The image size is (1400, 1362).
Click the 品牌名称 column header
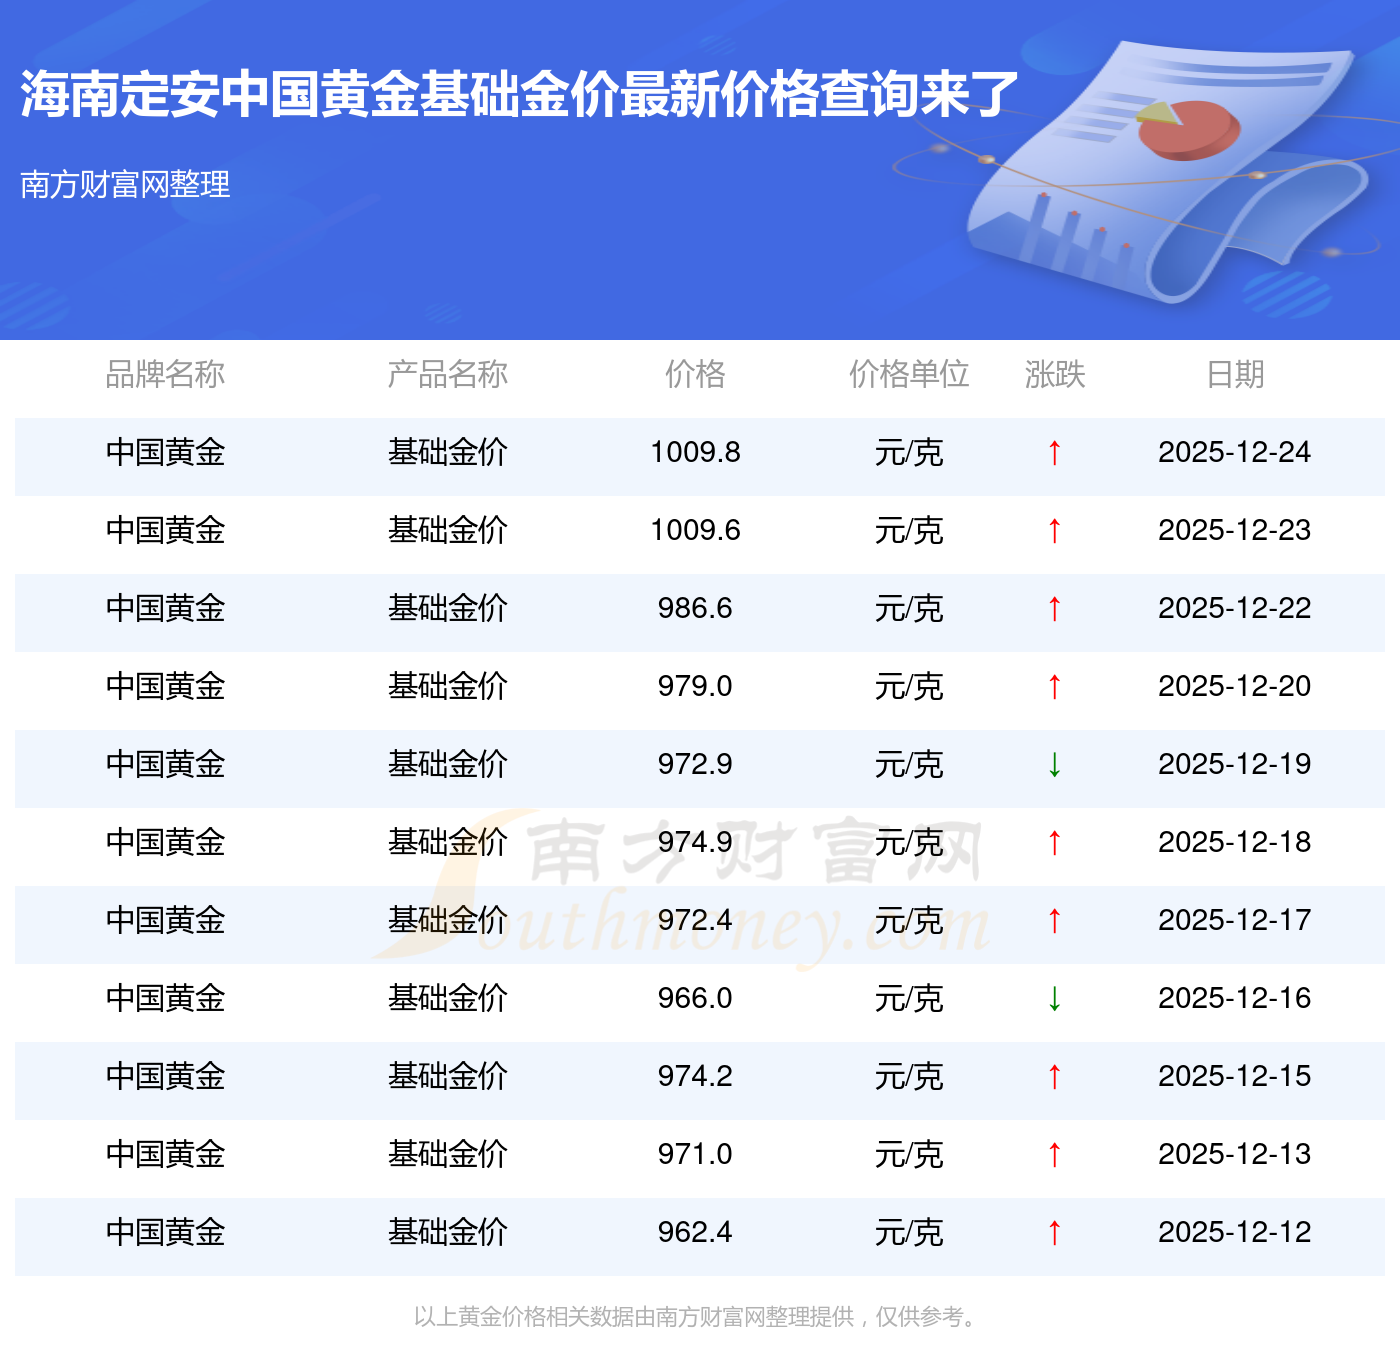165,374
